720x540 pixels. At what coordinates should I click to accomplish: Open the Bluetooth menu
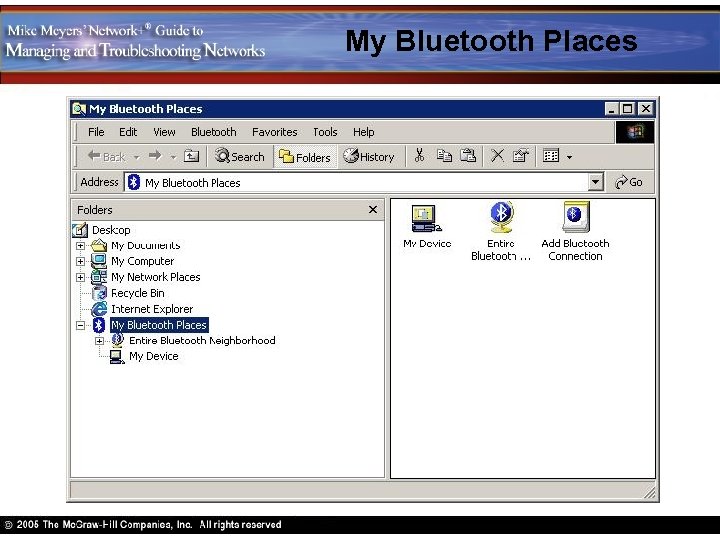[214, 132]
